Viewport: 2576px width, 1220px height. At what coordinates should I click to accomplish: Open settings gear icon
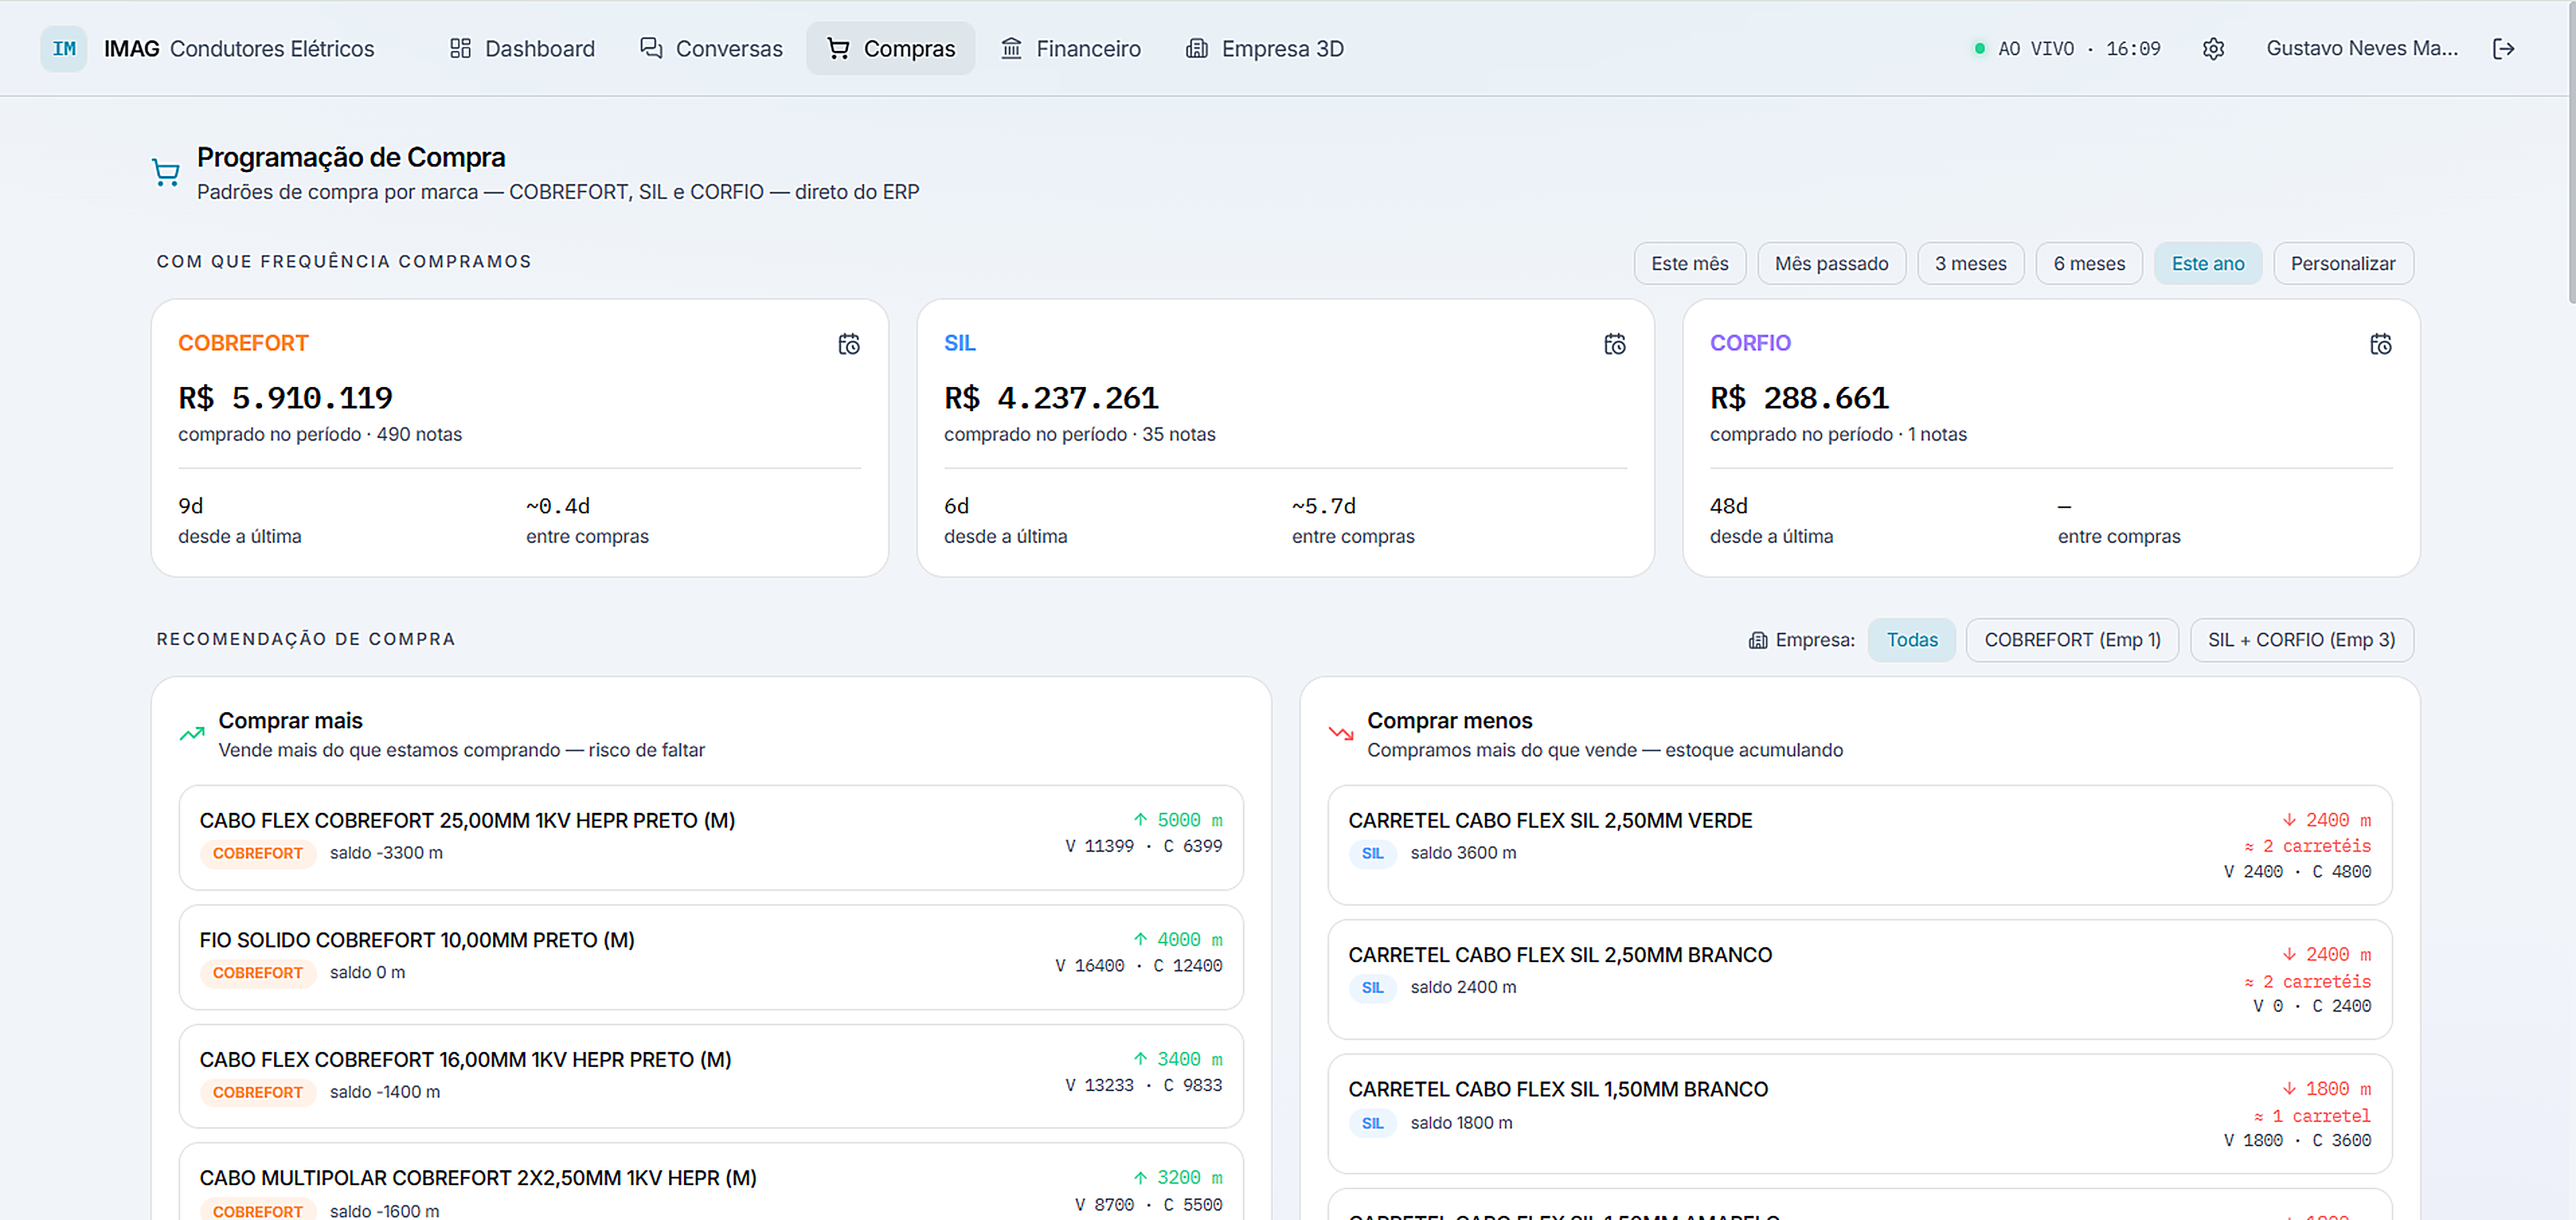click(x=2213, y=48)
